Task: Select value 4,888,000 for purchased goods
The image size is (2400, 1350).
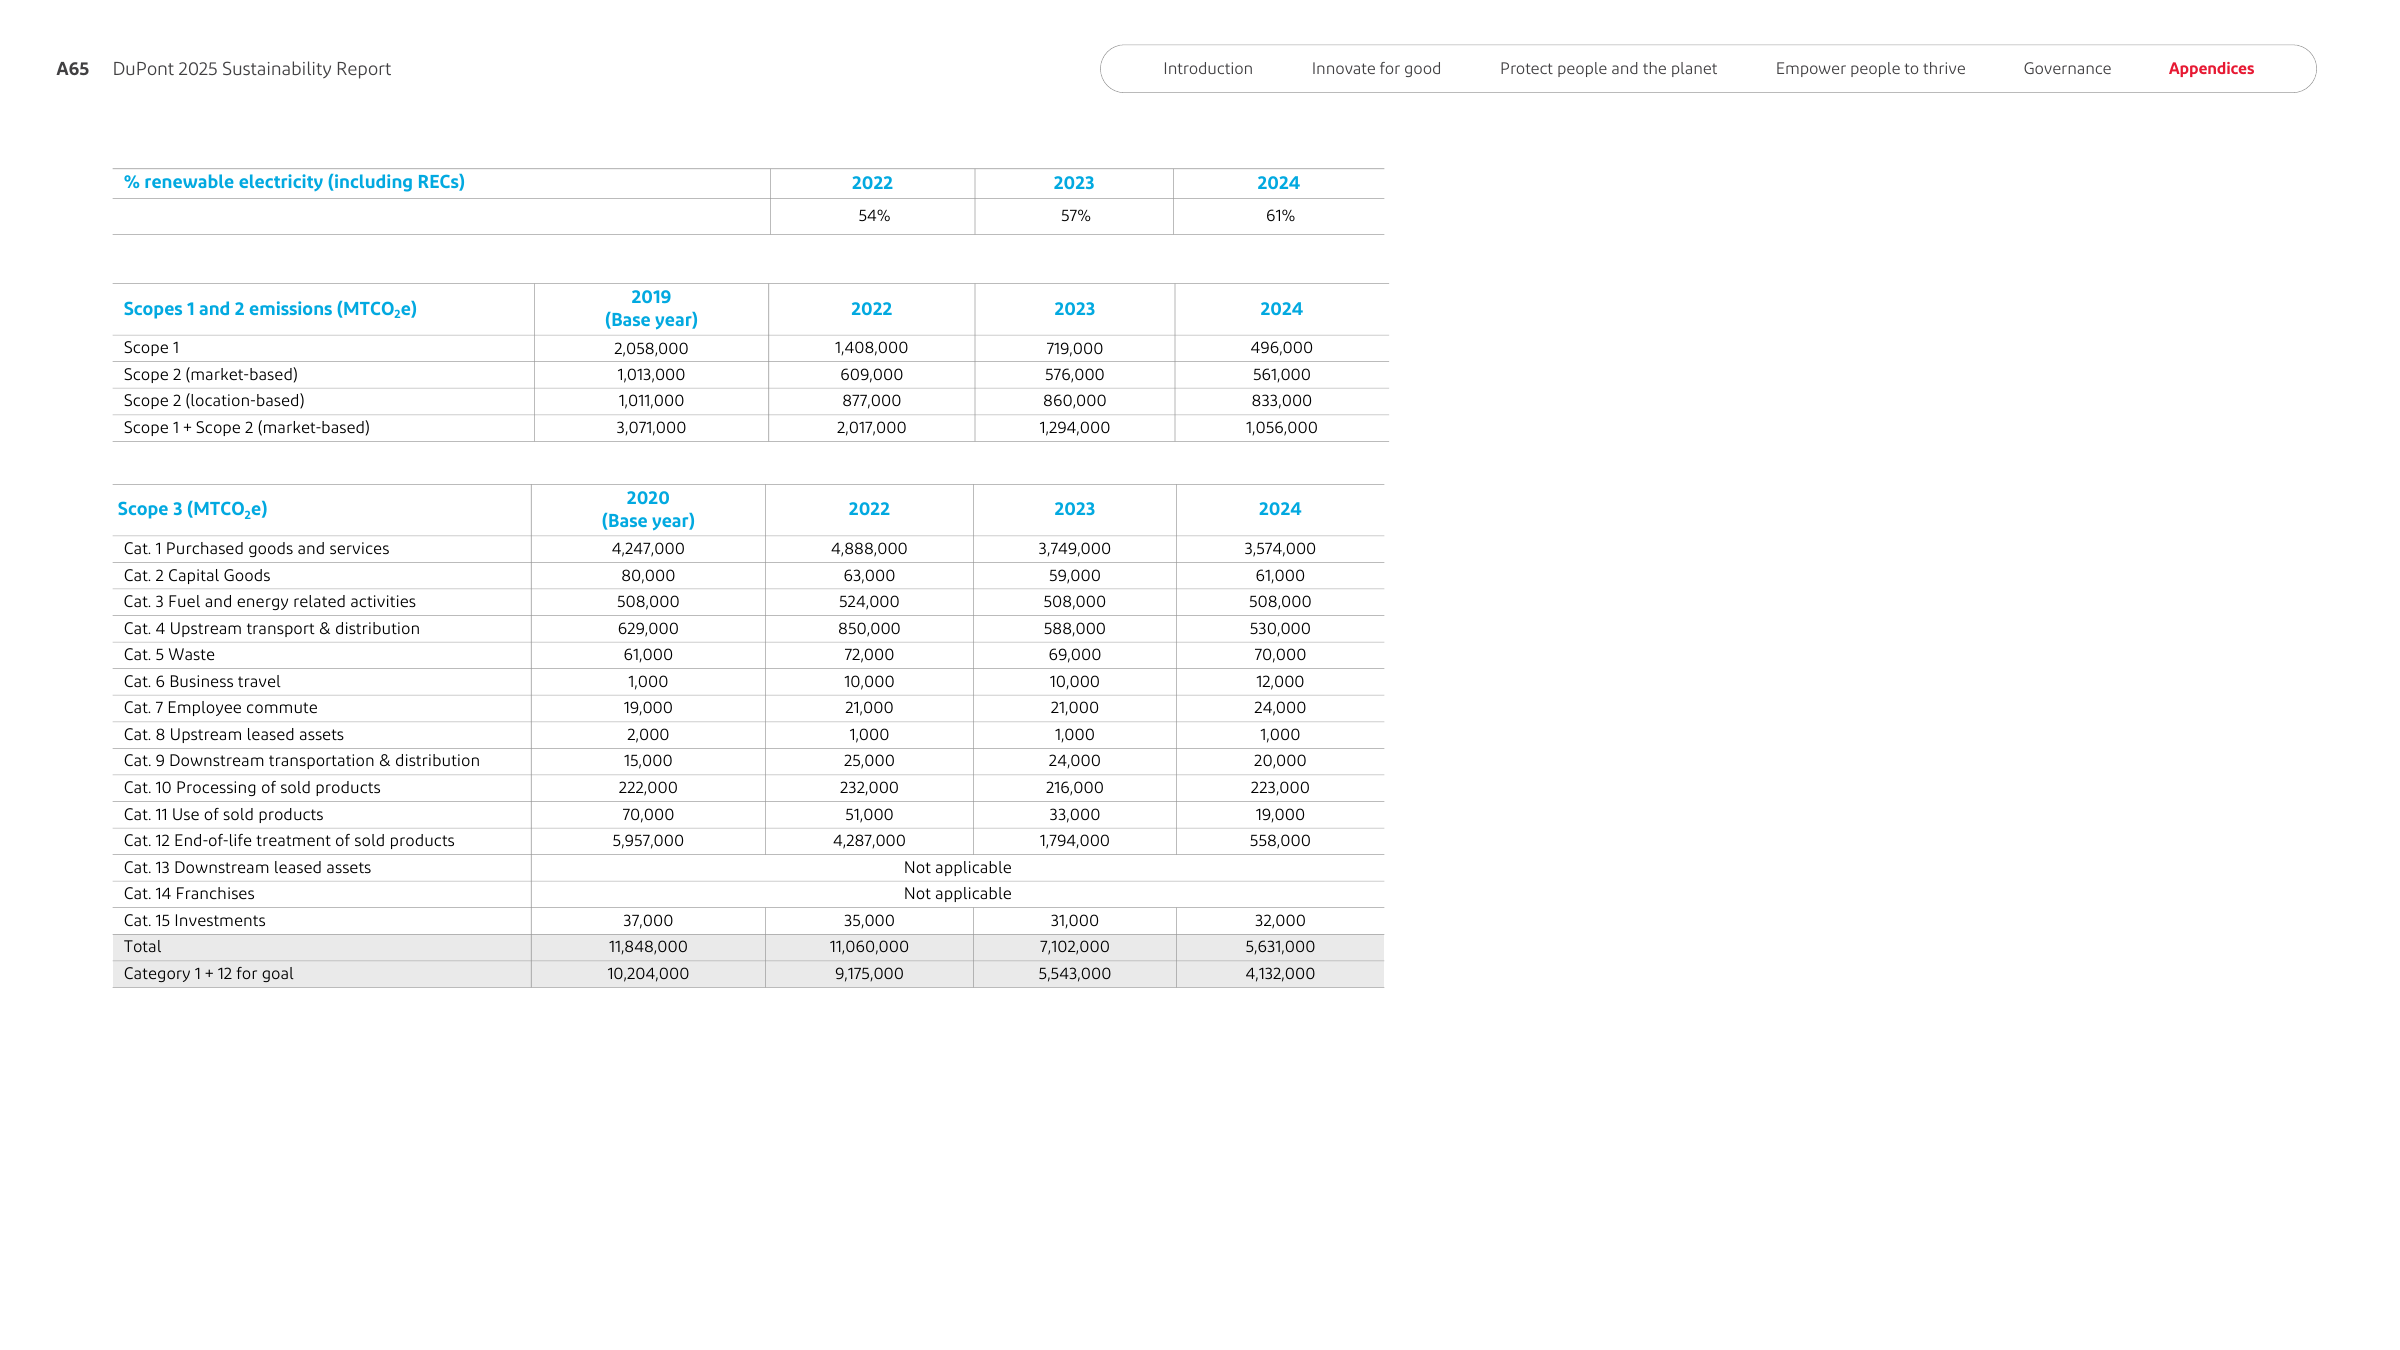Action: tap(869, 549)
